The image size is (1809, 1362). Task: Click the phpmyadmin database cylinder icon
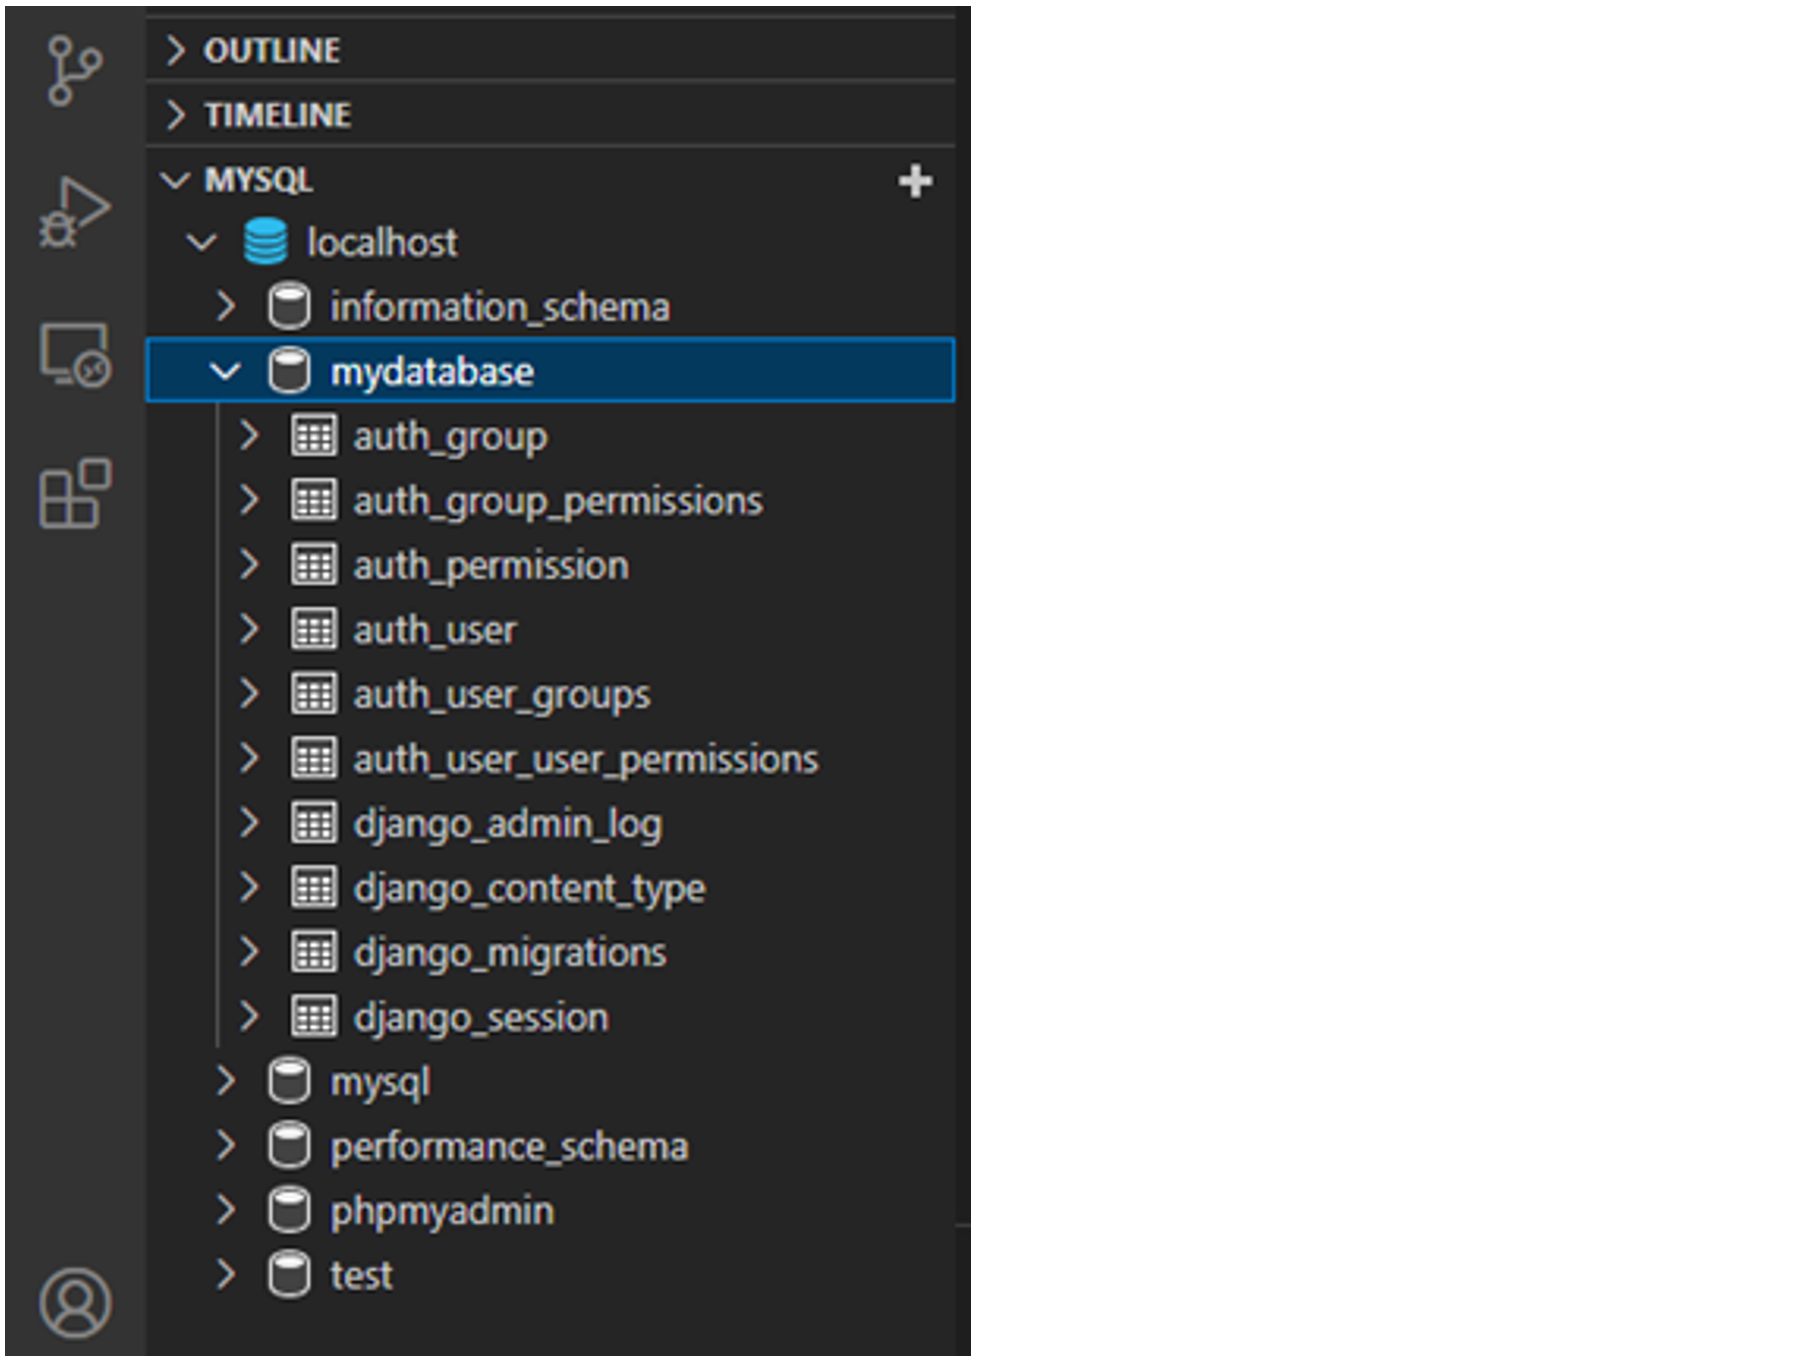click(x=289, y=1211)
